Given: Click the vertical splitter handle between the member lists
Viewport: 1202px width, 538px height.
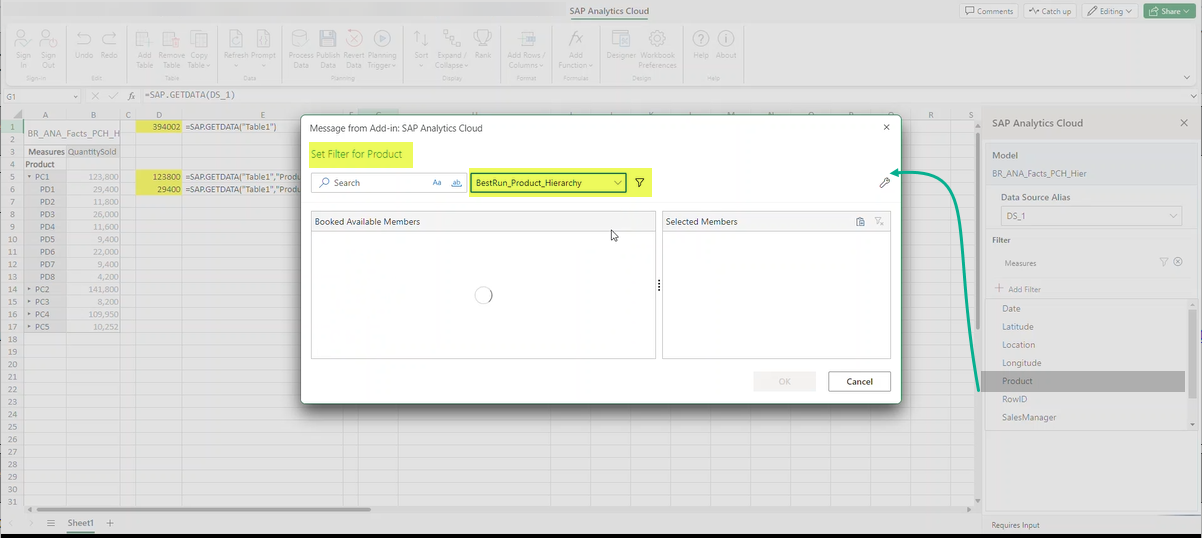Looking at the screenshot, I should click(x=659, y=285).
